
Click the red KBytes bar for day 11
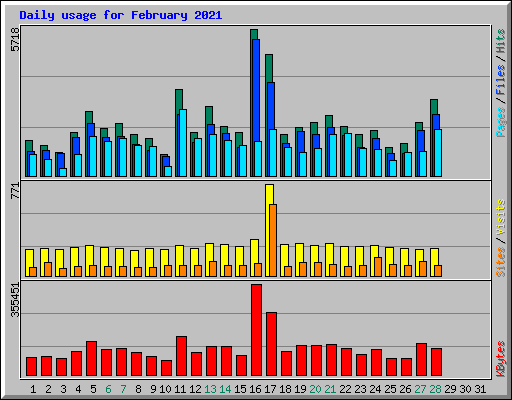click(181, 356)
